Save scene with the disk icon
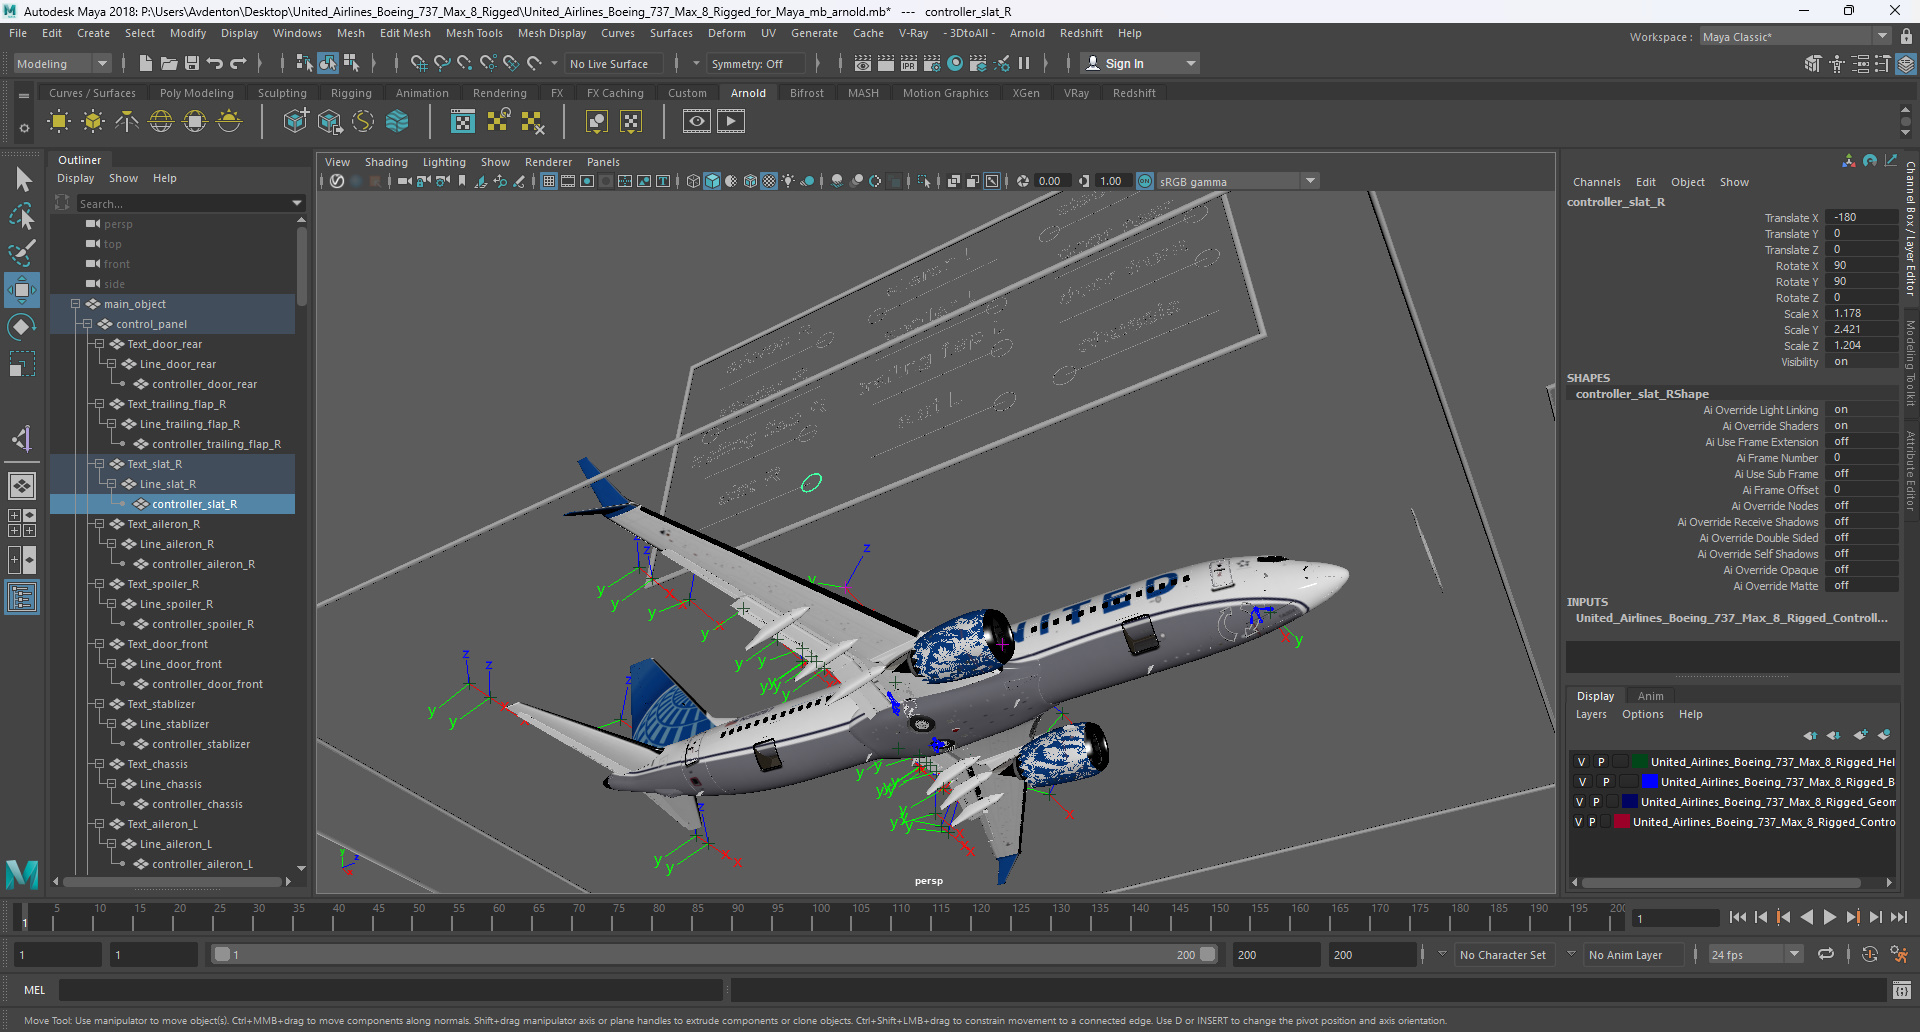 pyautogui.click(x=192, y=63)
